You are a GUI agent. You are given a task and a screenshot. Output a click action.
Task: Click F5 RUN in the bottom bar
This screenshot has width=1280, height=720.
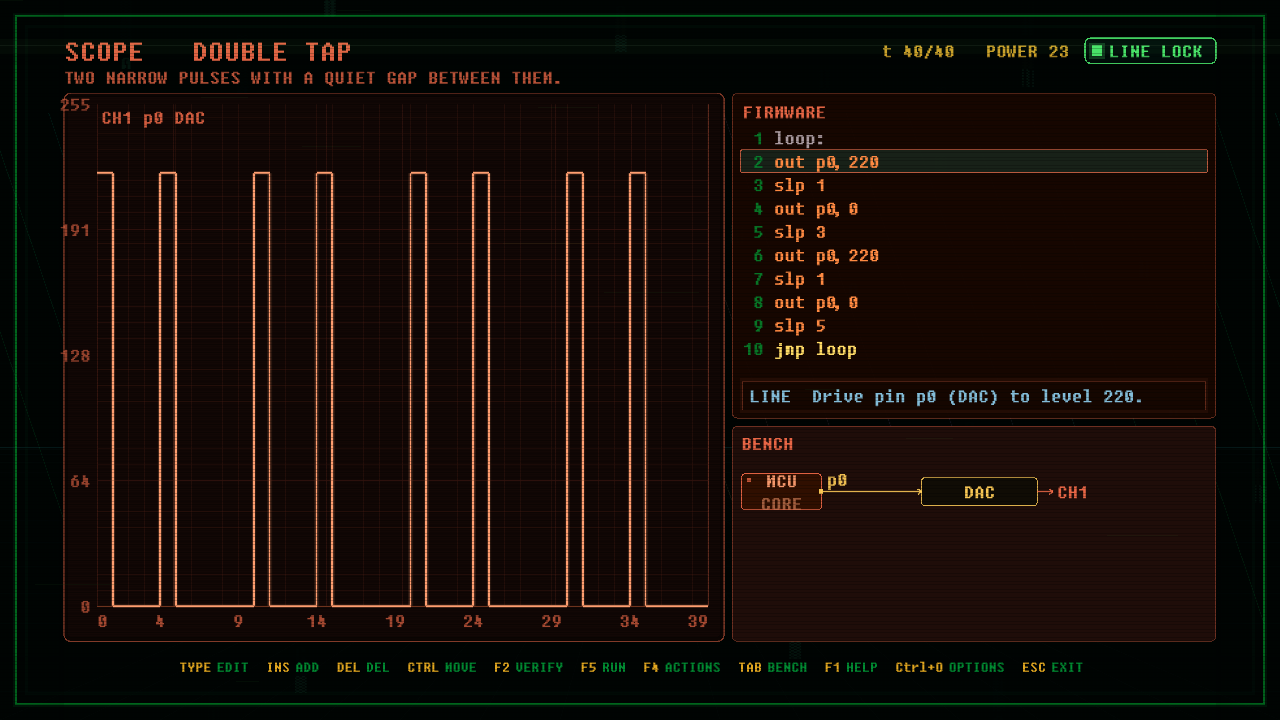603,667
